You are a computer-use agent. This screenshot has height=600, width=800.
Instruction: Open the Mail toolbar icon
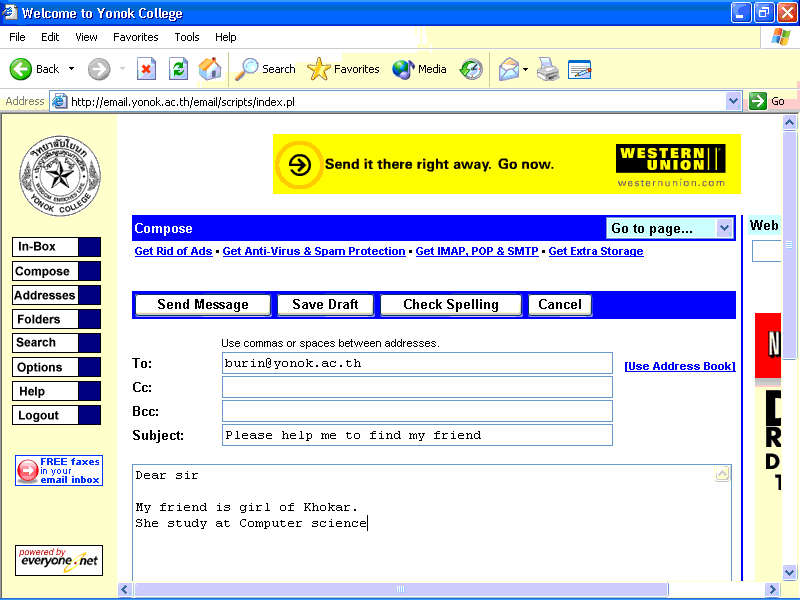point(509,69)
